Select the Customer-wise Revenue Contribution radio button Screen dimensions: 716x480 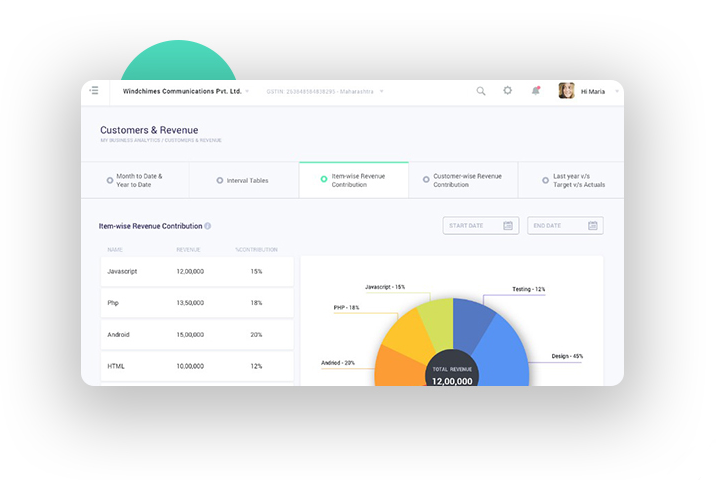[426, 180]
